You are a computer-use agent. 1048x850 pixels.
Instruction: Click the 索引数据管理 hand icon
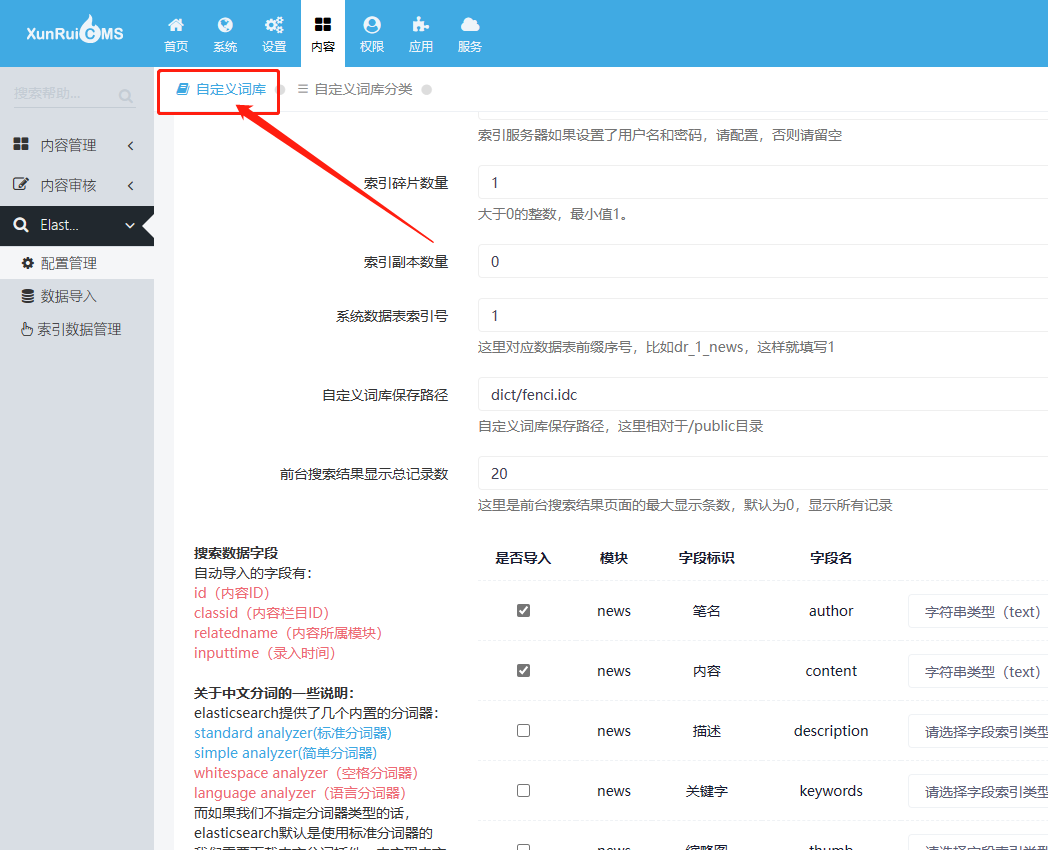pos(27,329)
